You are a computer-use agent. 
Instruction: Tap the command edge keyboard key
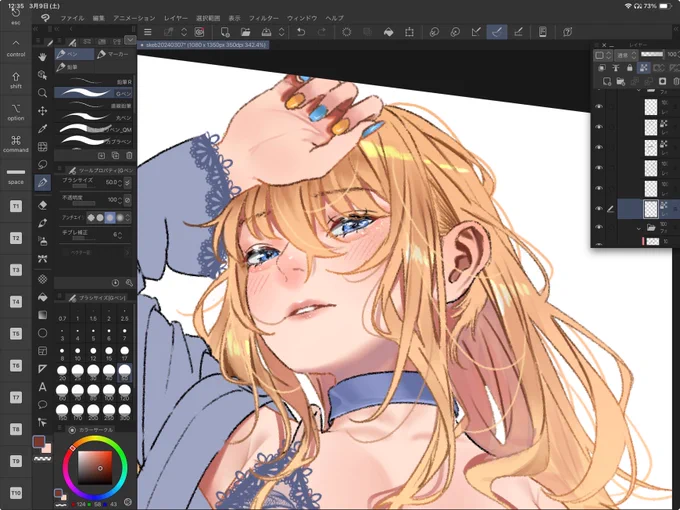[x=16, y=144]
